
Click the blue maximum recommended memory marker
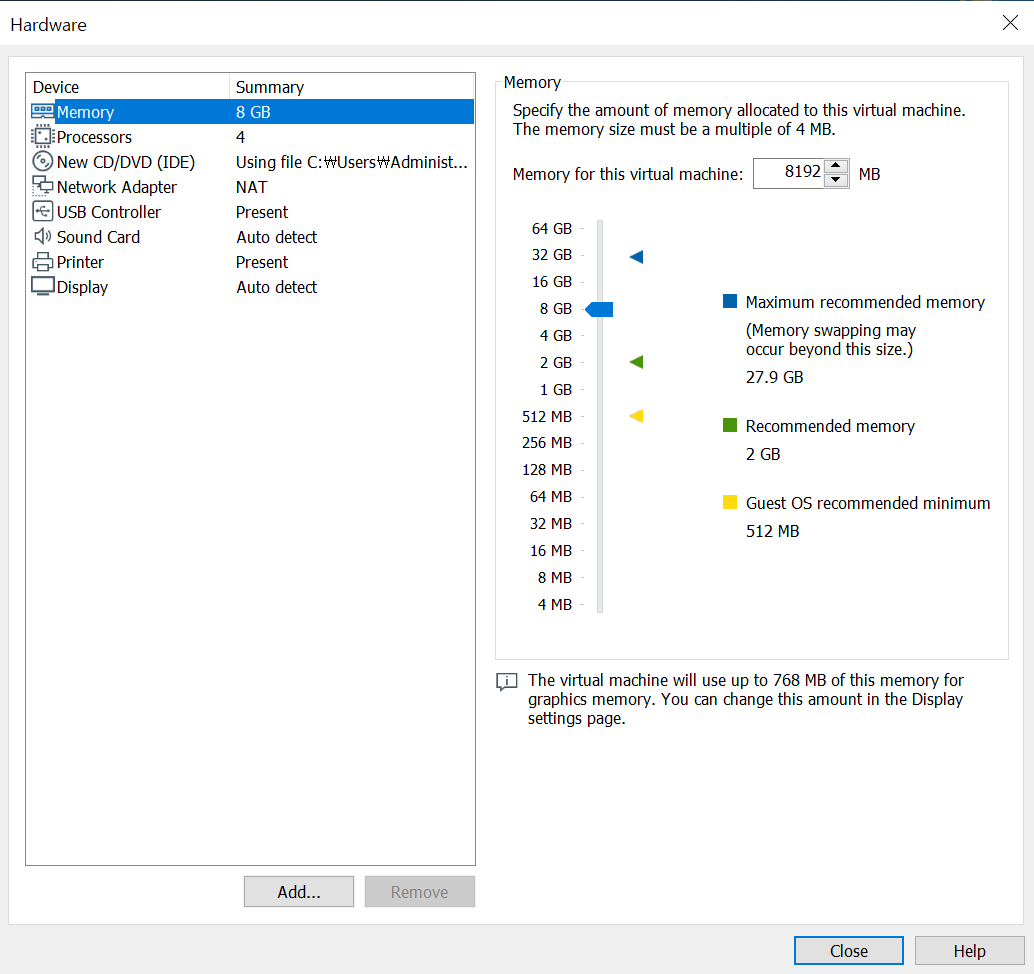[x=636, y=257]
